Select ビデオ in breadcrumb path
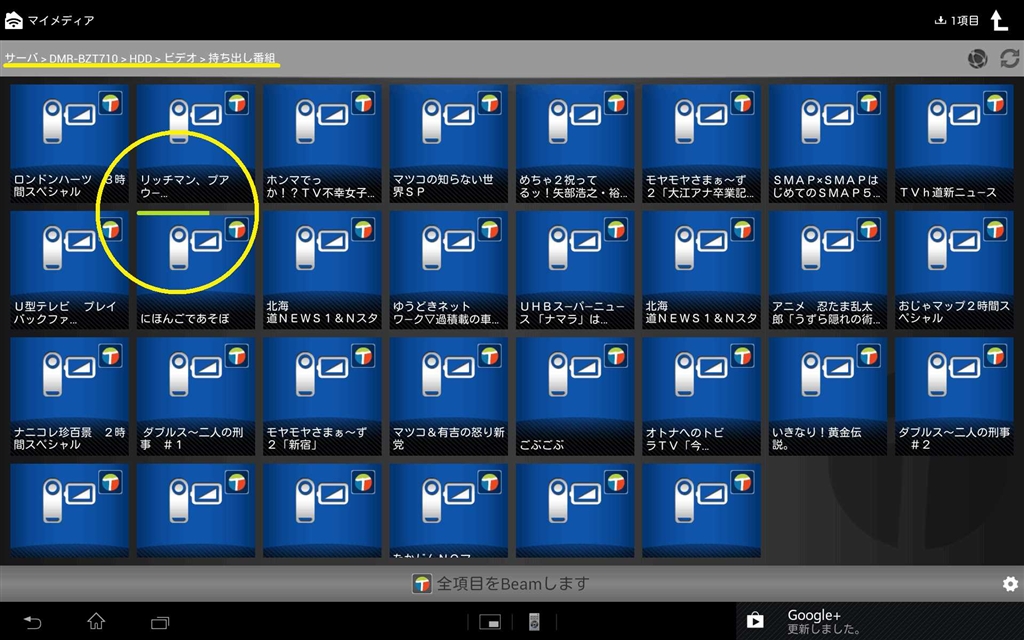 coord(180,58)
